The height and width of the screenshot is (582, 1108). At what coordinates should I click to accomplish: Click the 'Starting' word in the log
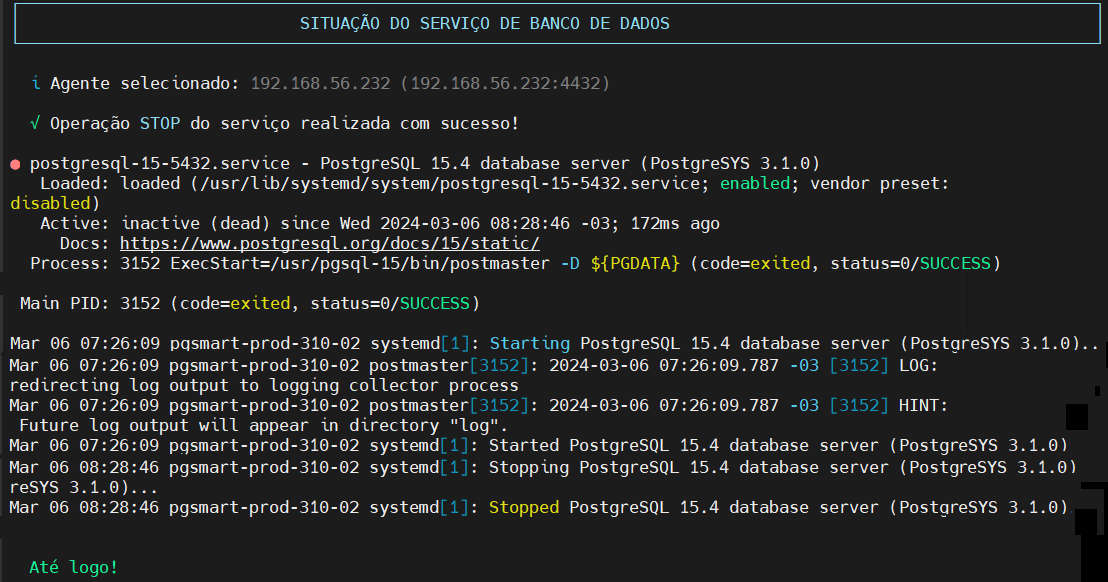529,344
